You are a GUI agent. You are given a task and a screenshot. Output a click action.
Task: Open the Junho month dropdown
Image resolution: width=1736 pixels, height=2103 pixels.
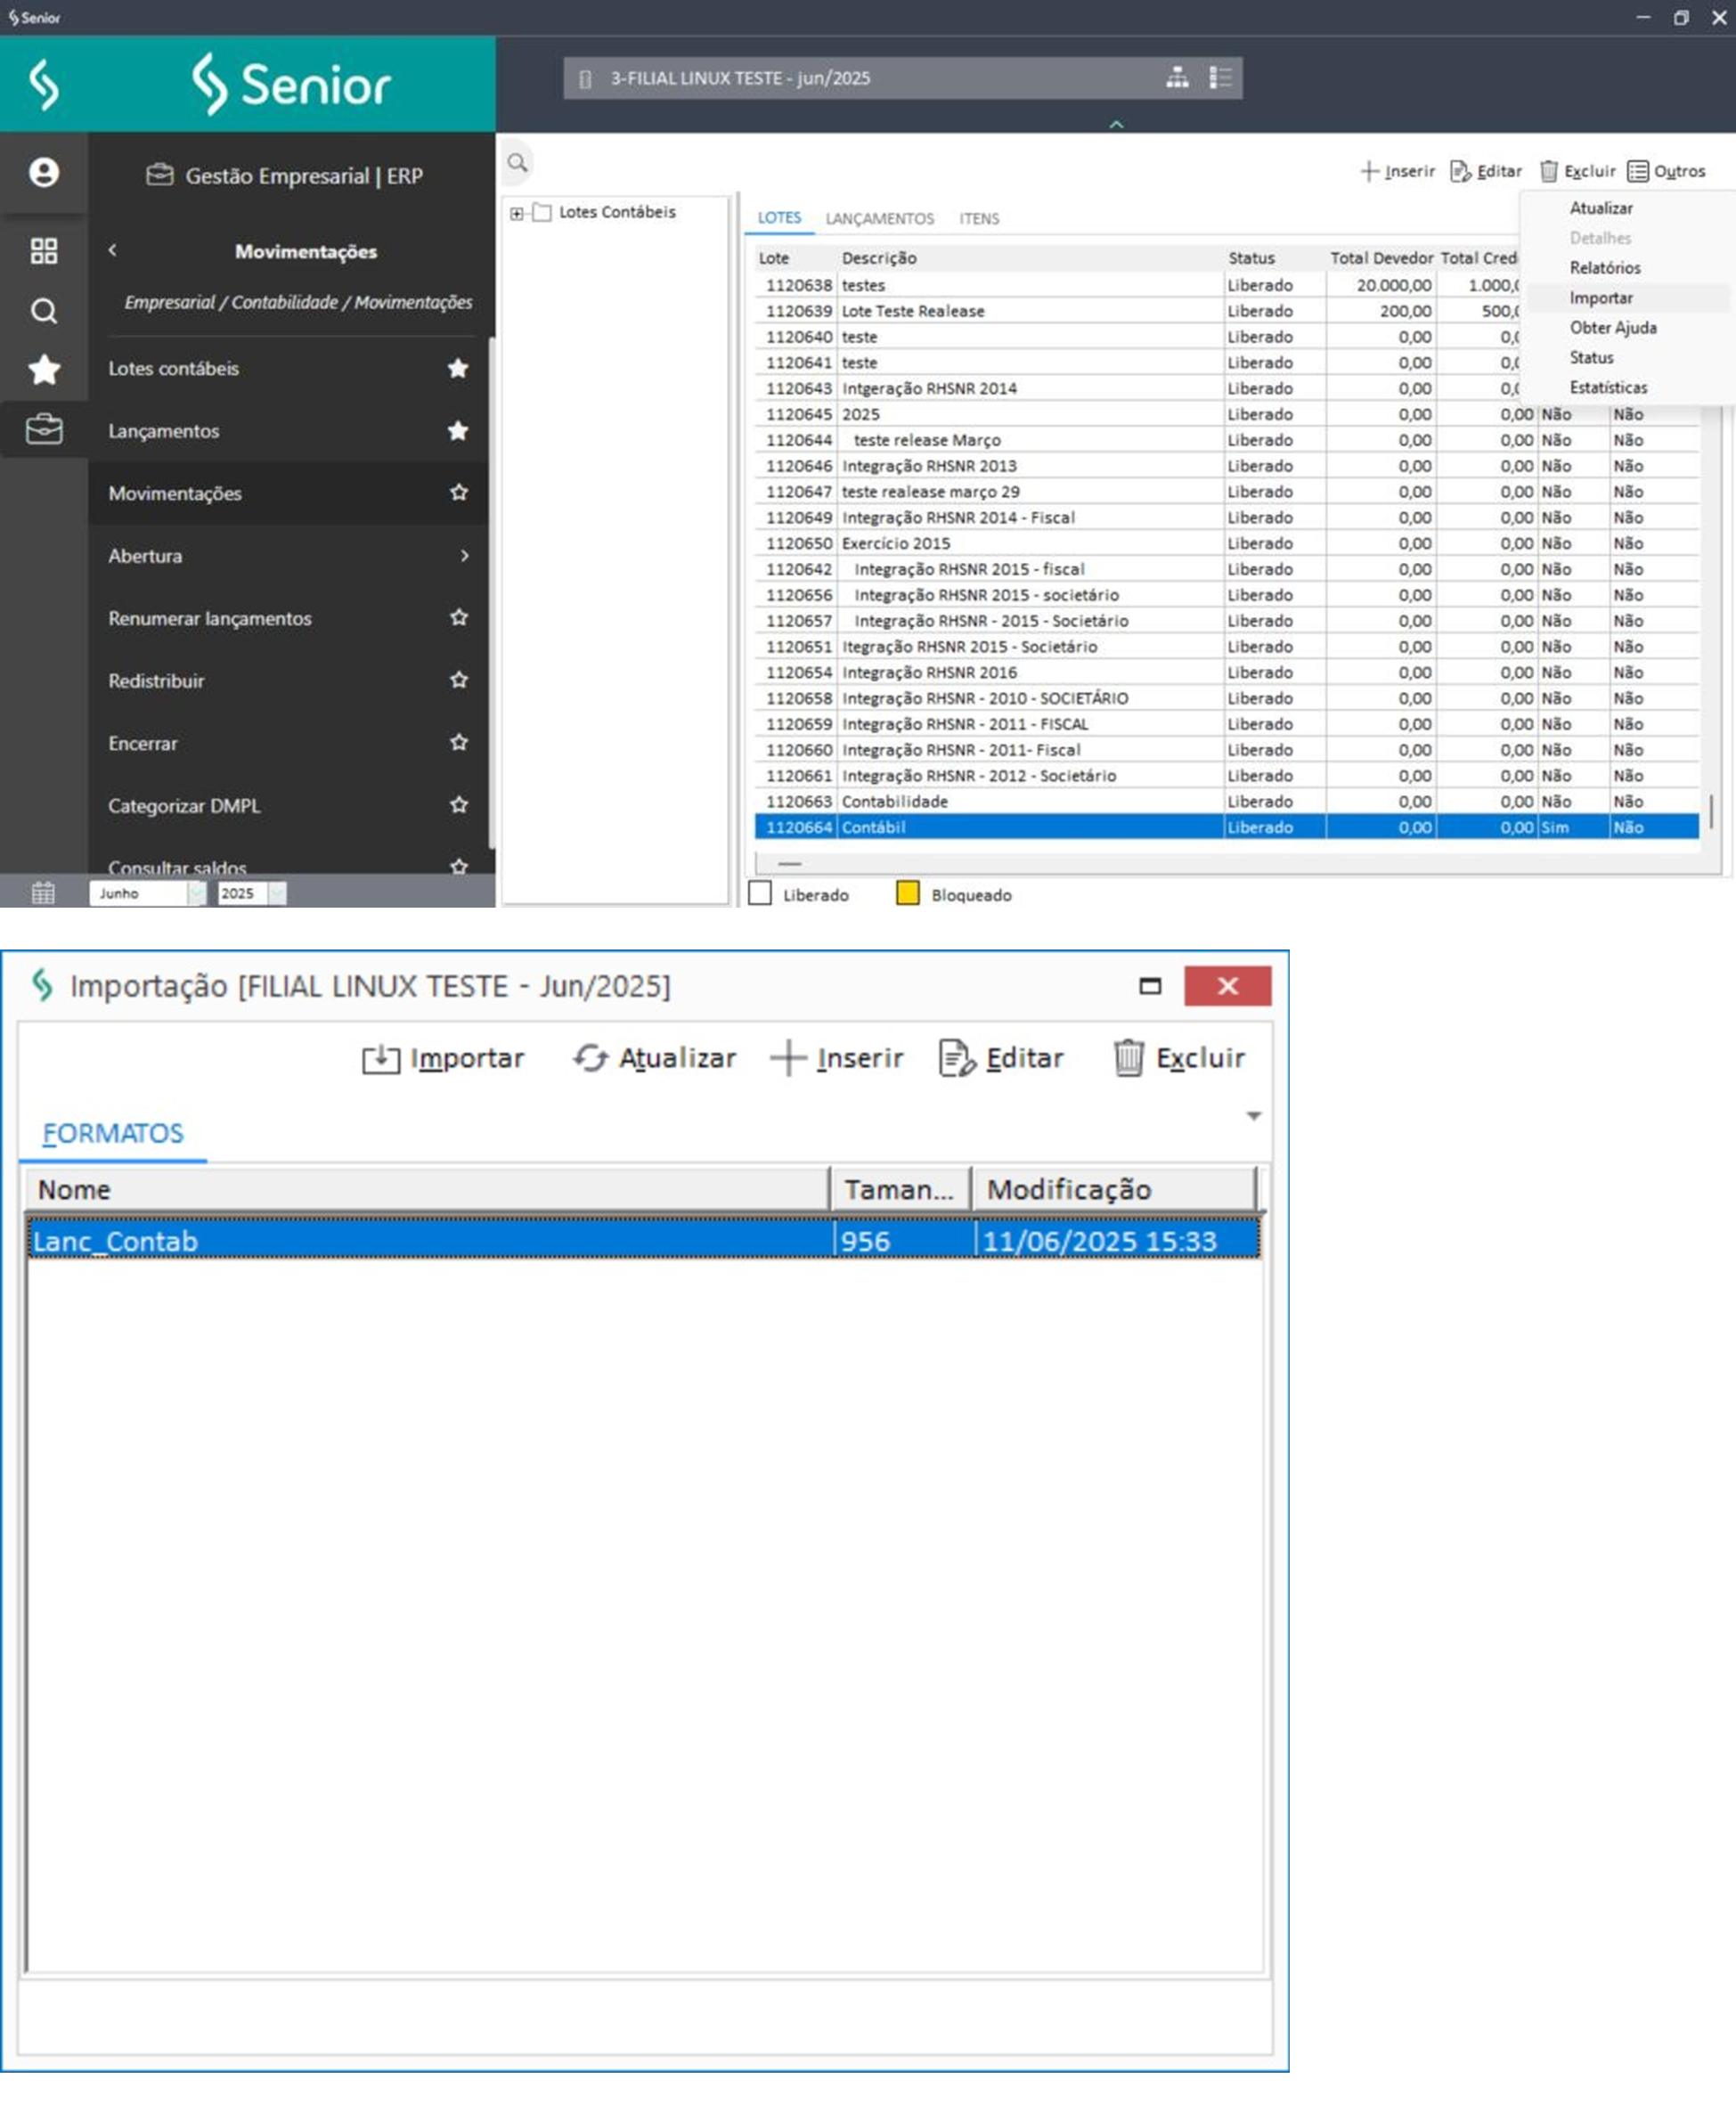click(196, 893)
